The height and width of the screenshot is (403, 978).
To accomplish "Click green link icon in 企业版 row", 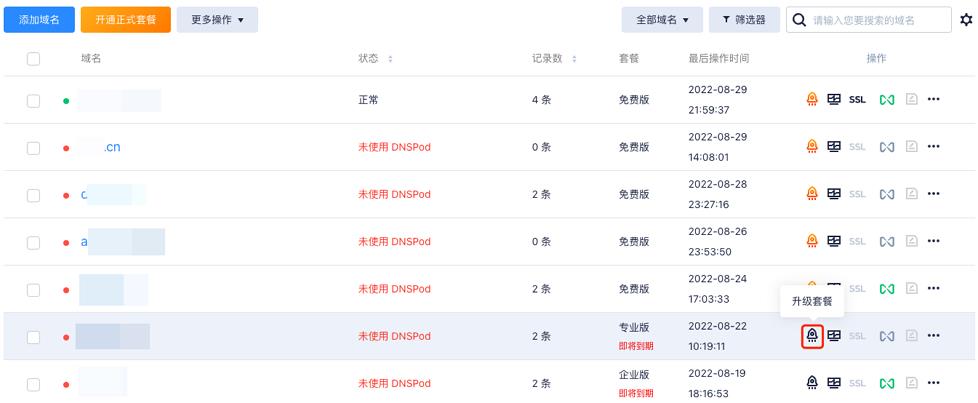I will (887, 383).
